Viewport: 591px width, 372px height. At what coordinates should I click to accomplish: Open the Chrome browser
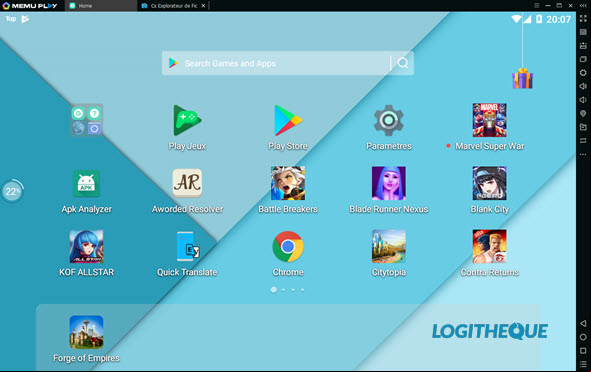(288, 246)
